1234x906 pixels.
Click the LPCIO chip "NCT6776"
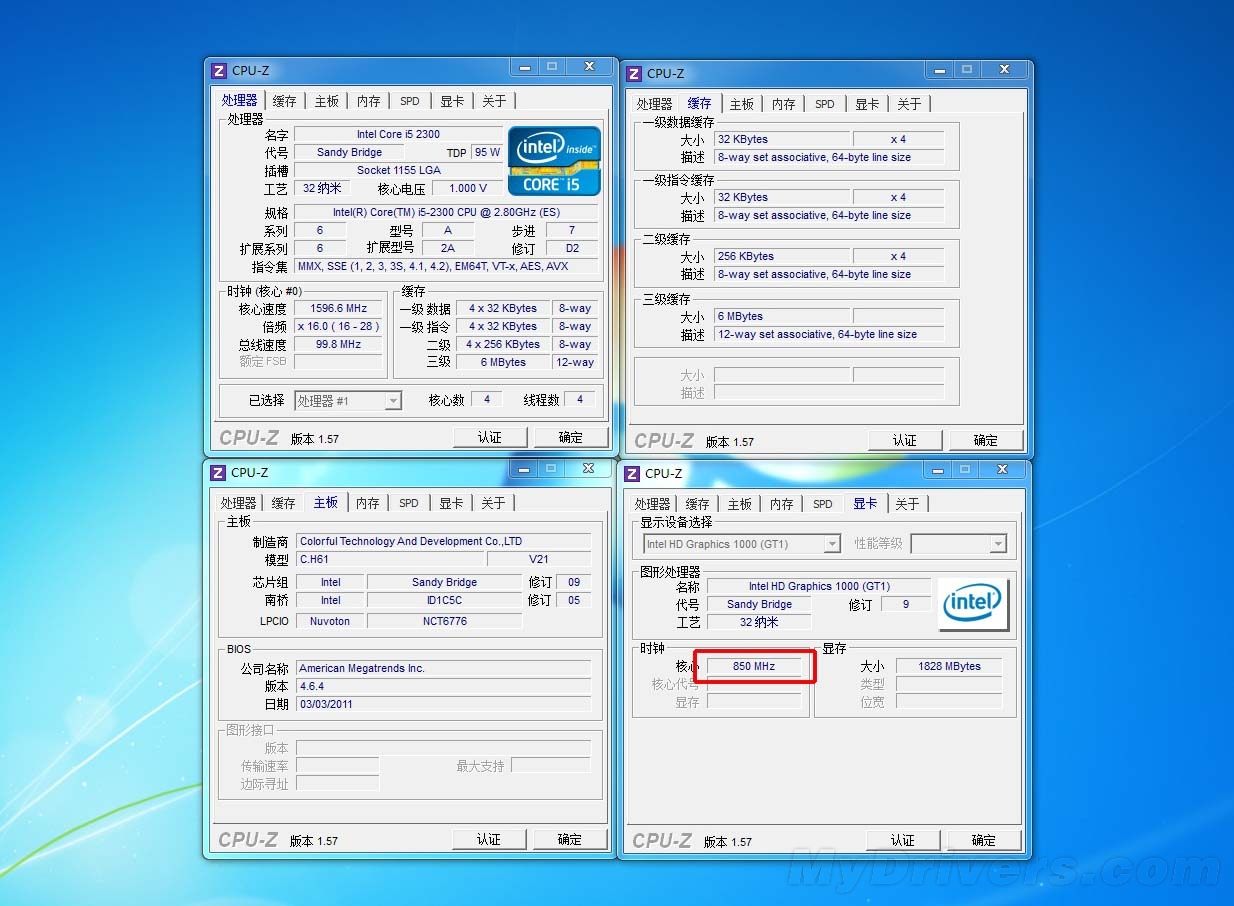444,621
